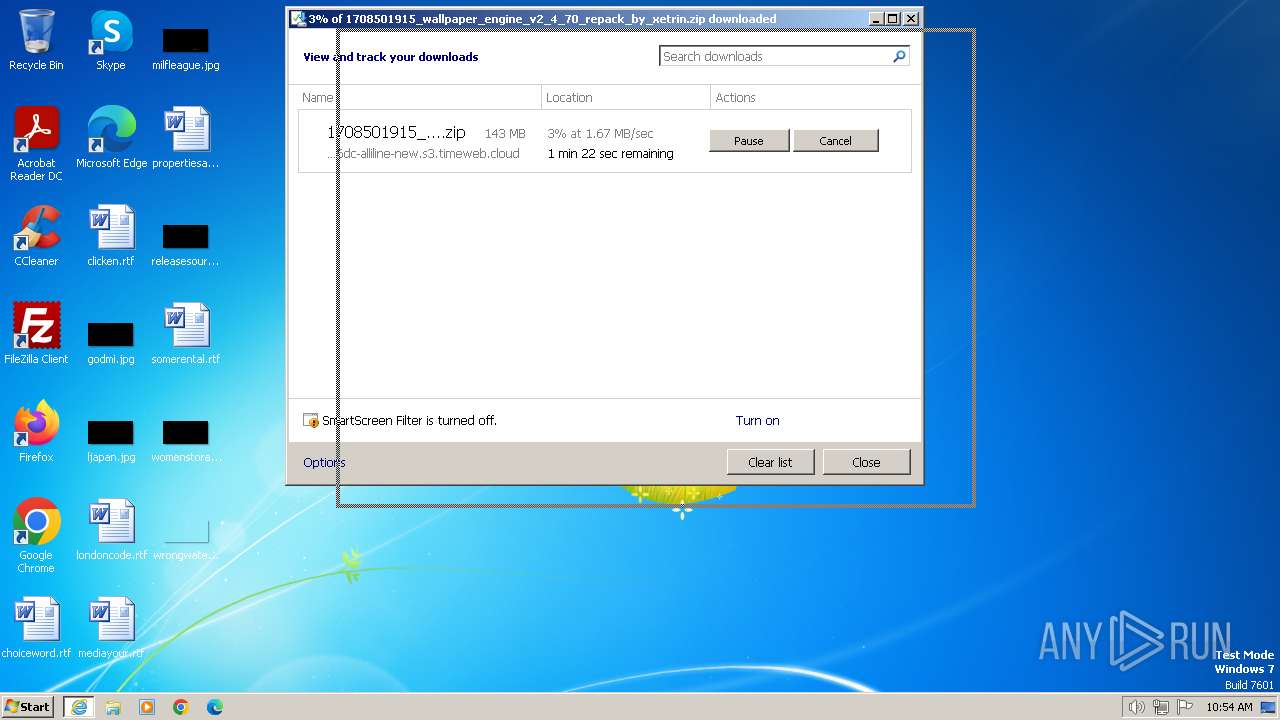The image size is (1280, 720).
Task: Select somerental.rtf desktop file
Action: [186, 334]
